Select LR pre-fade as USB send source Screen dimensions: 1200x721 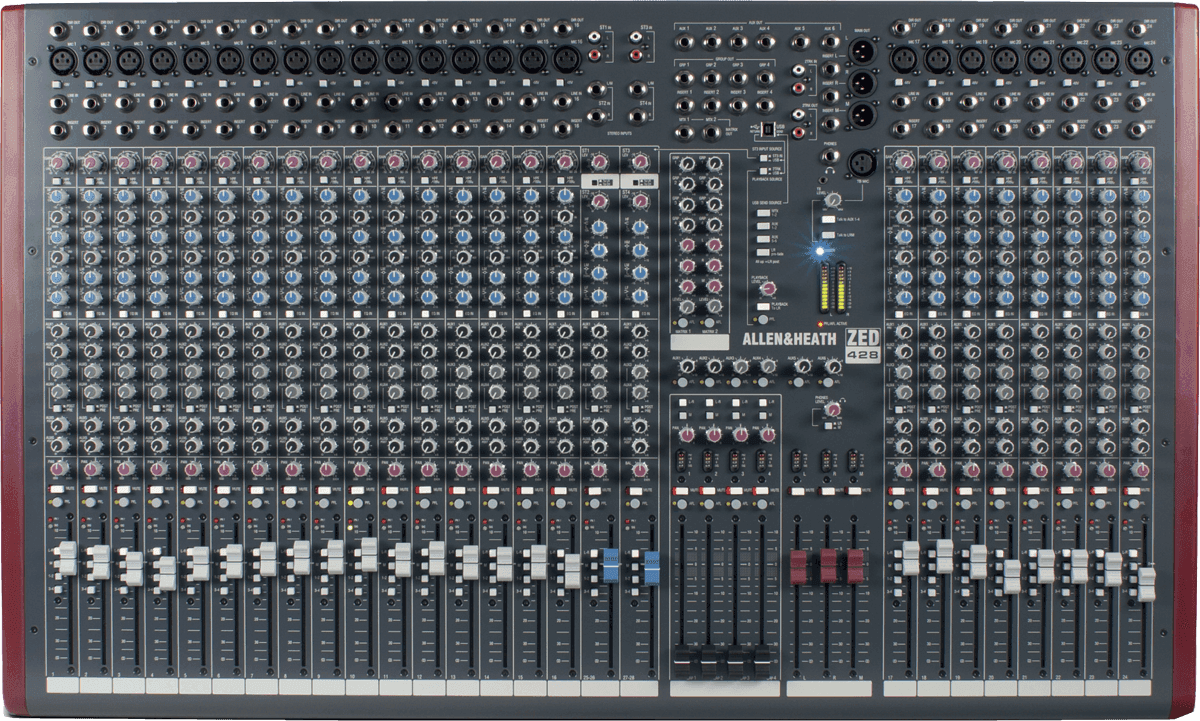pyautogui.click(x=762, y=252)
